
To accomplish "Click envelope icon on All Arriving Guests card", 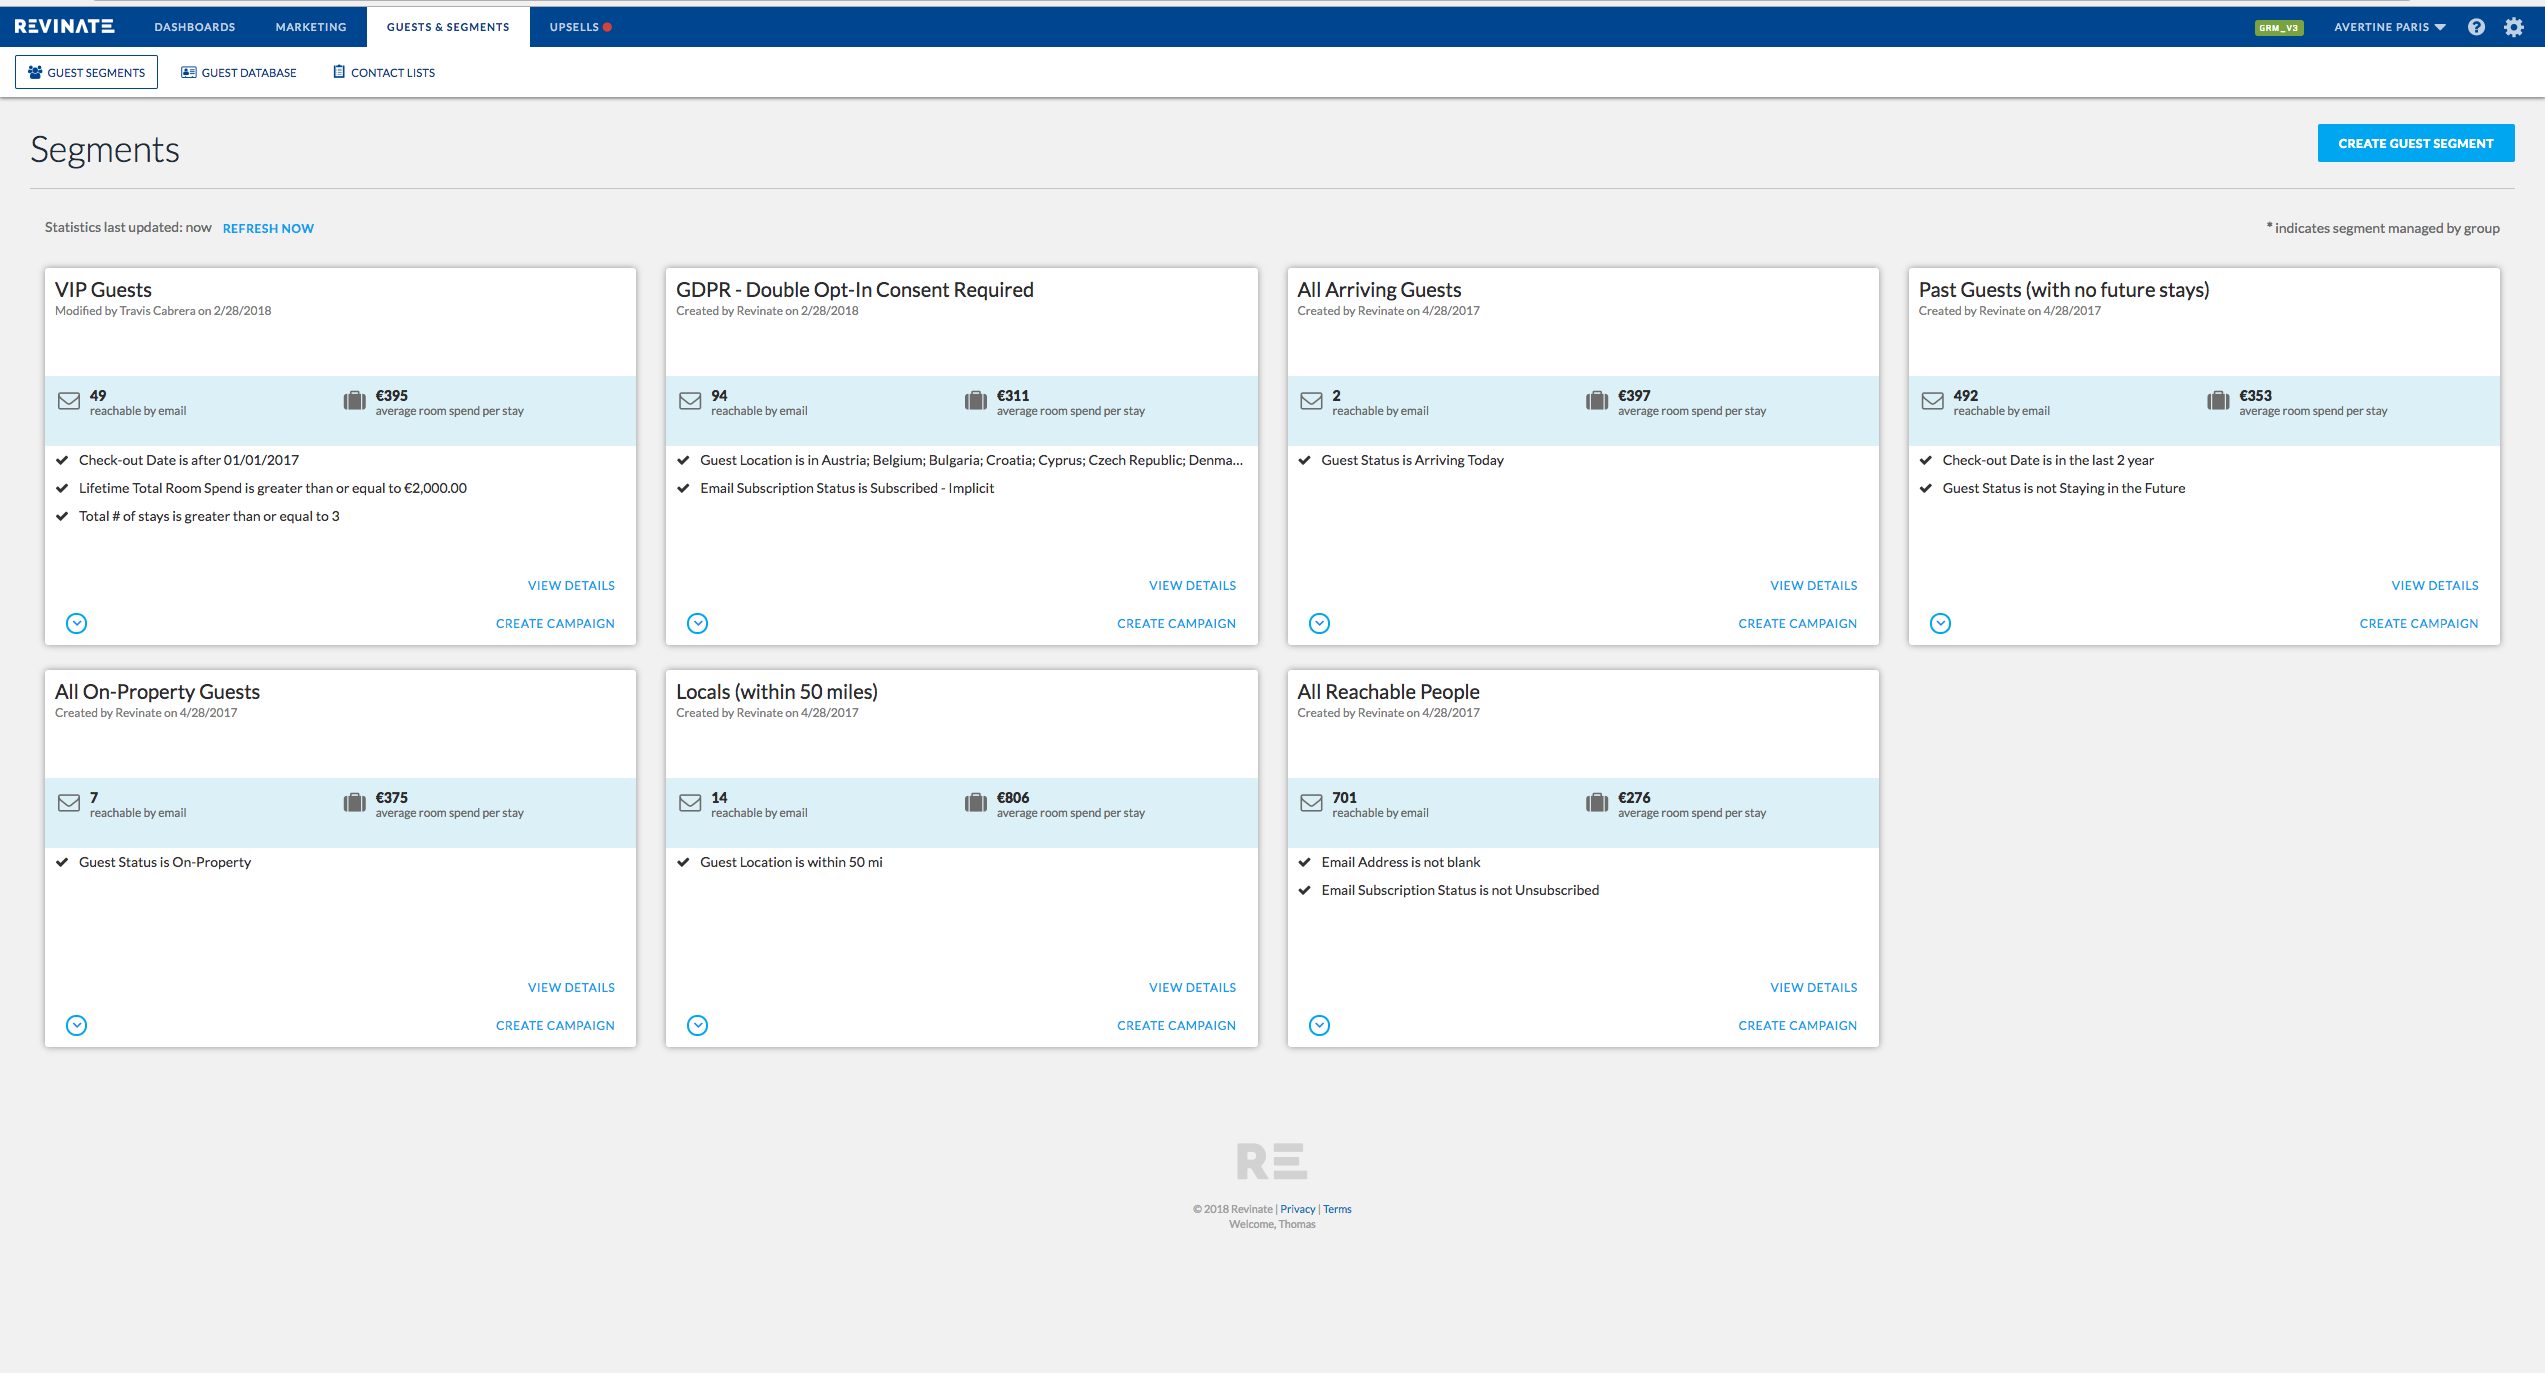I will click(x=1311, y=401).
